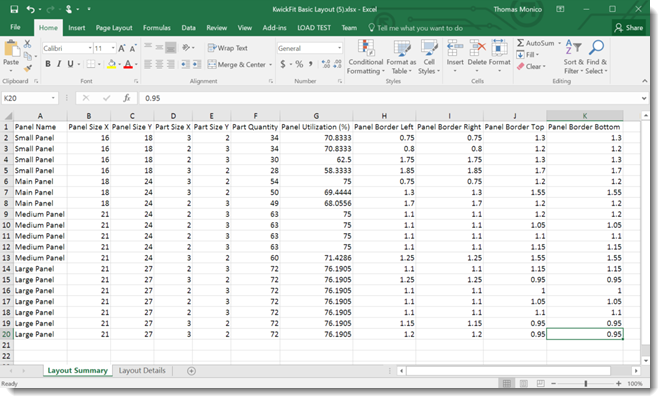
Task: Decrease font size with smaller A icon
Action: click(x=133, y=48)
